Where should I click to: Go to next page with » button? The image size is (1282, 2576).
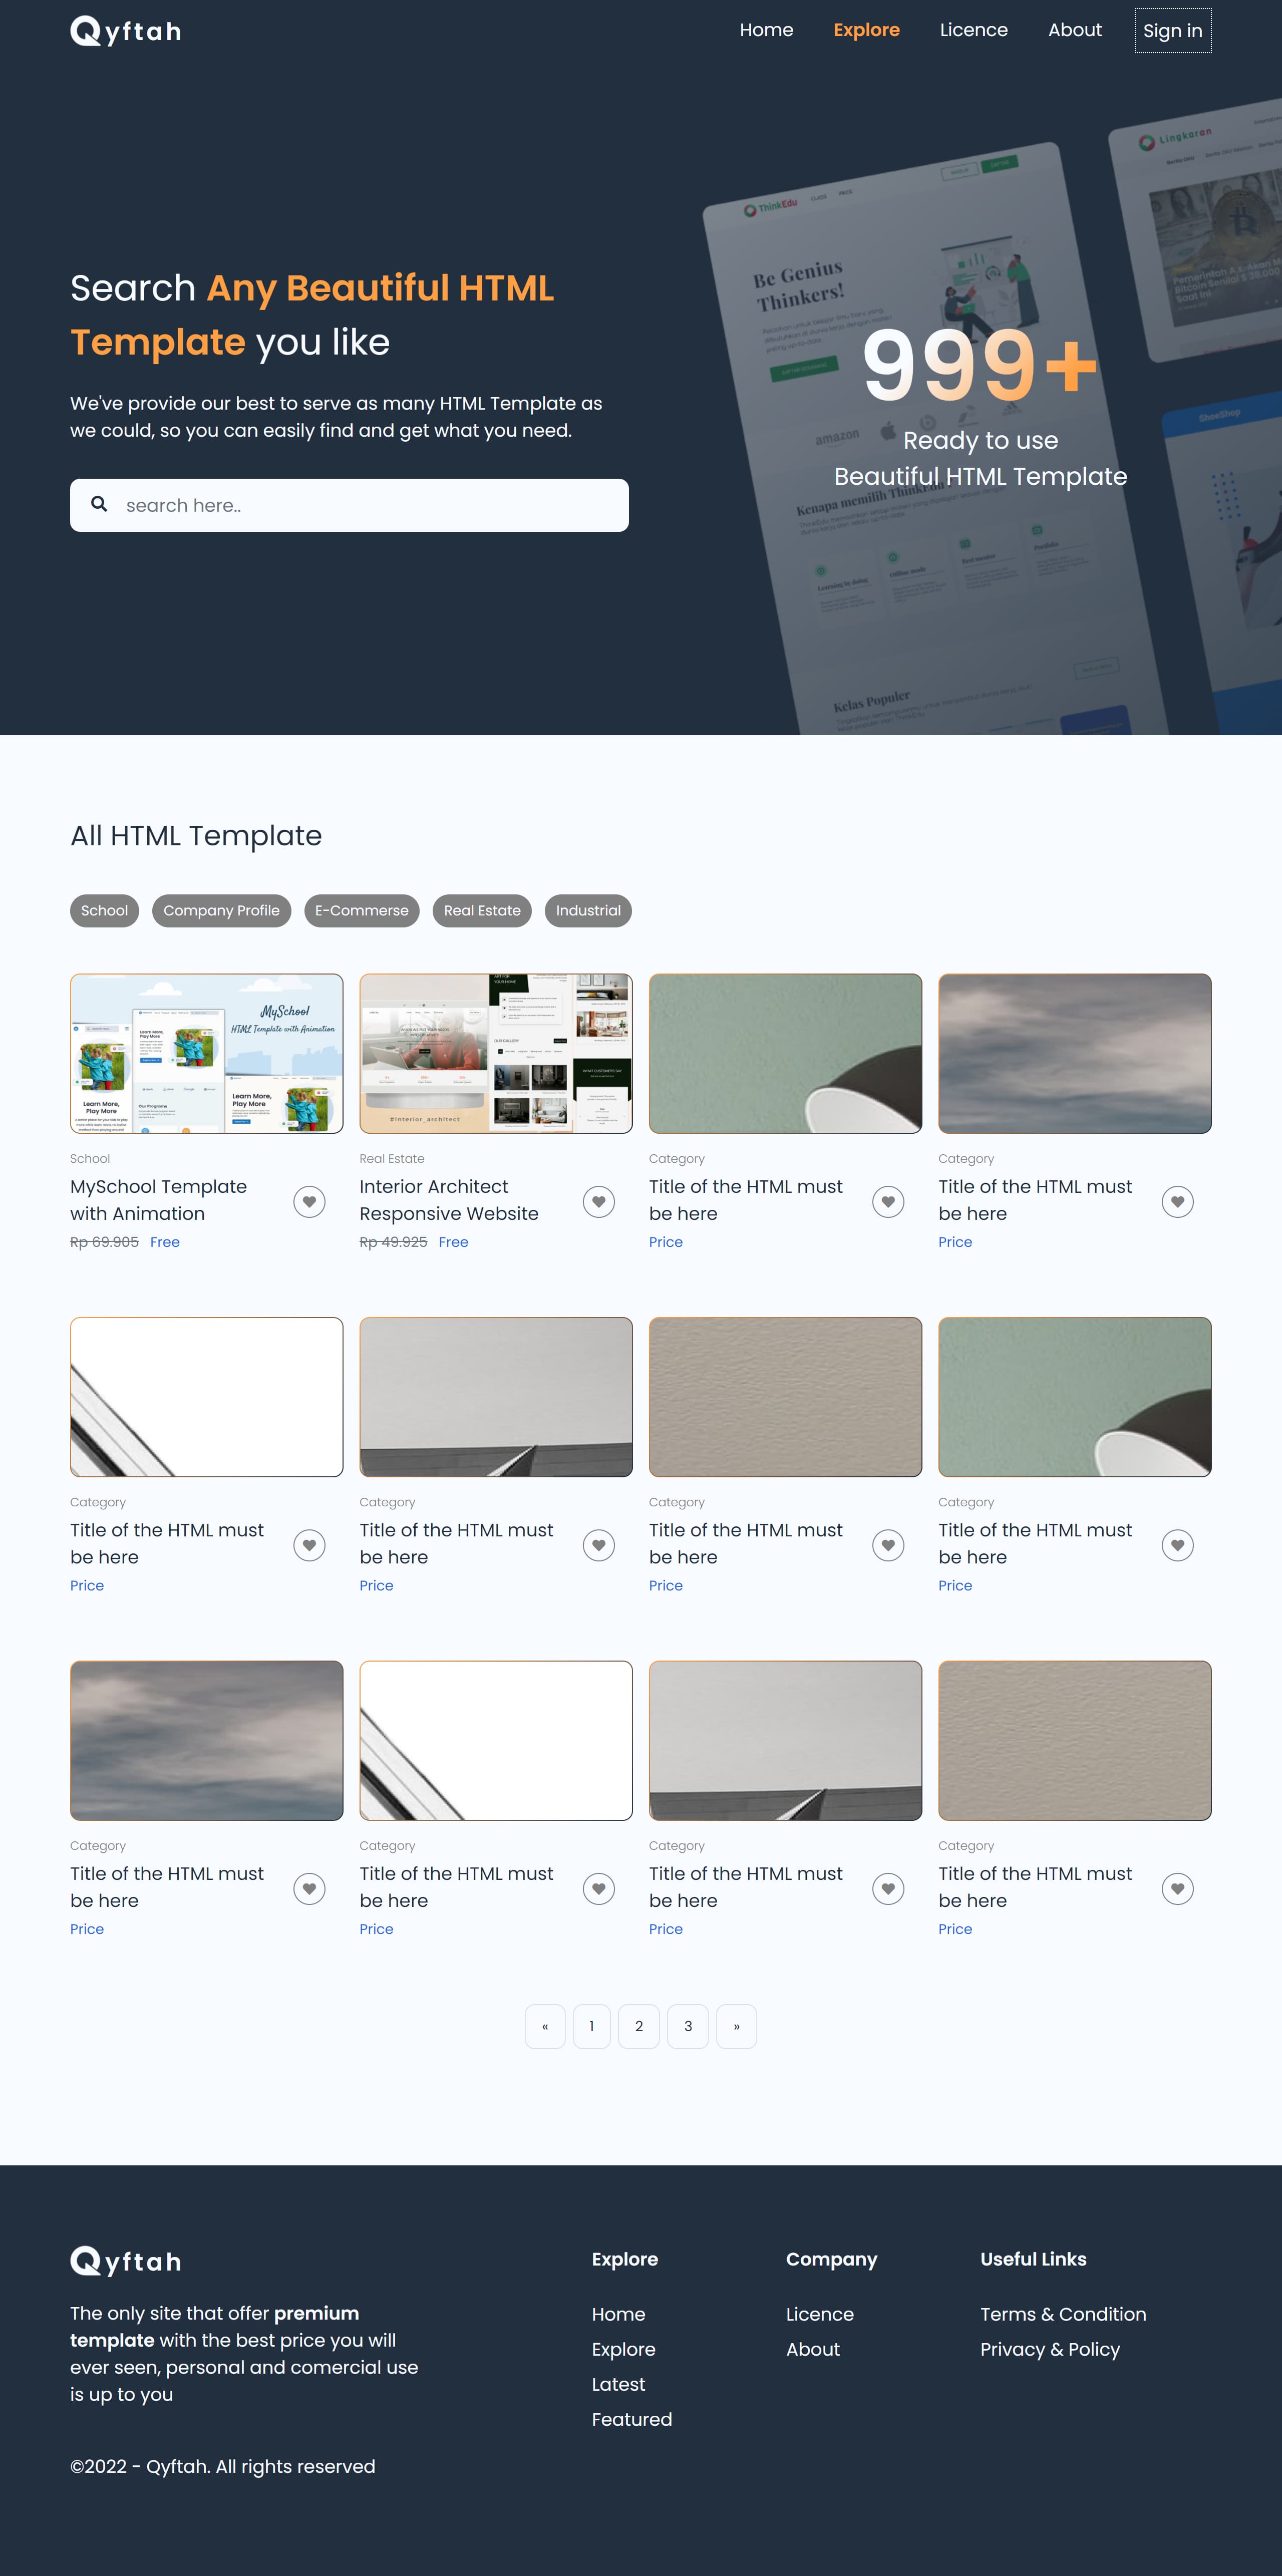click(737, 2026)
